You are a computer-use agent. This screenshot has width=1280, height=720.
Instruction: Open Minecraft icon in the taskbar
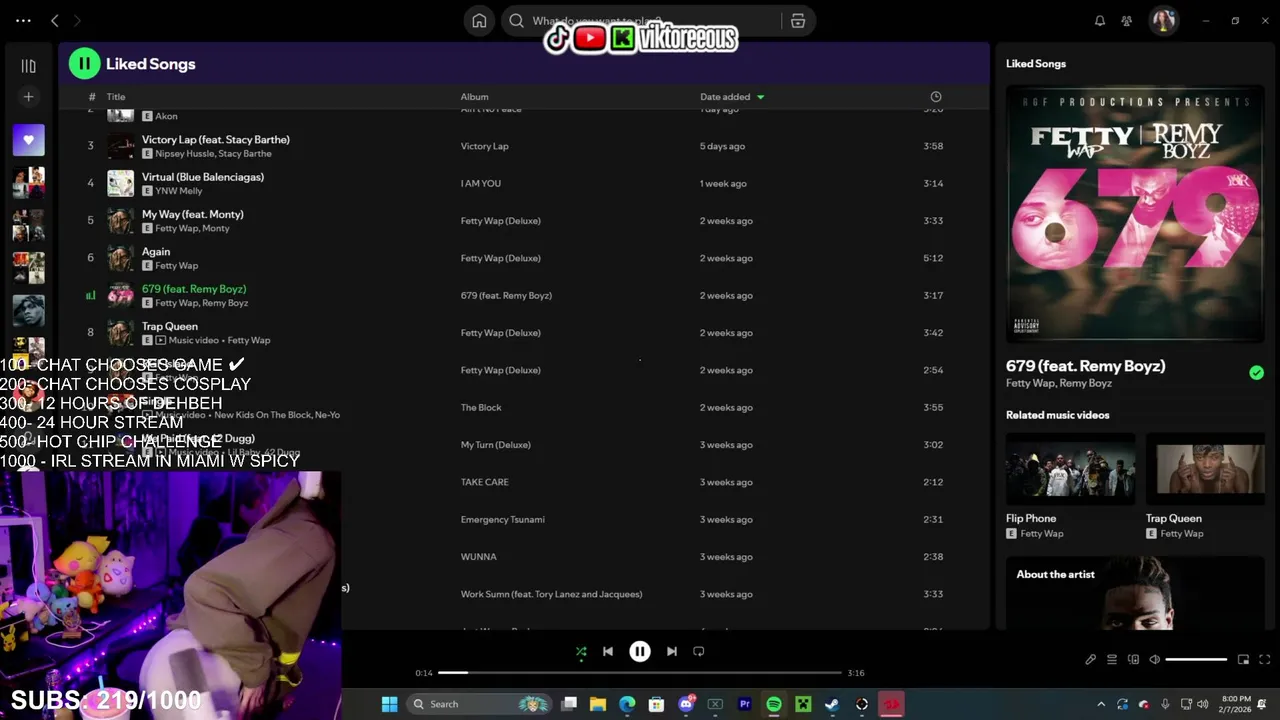802,704
